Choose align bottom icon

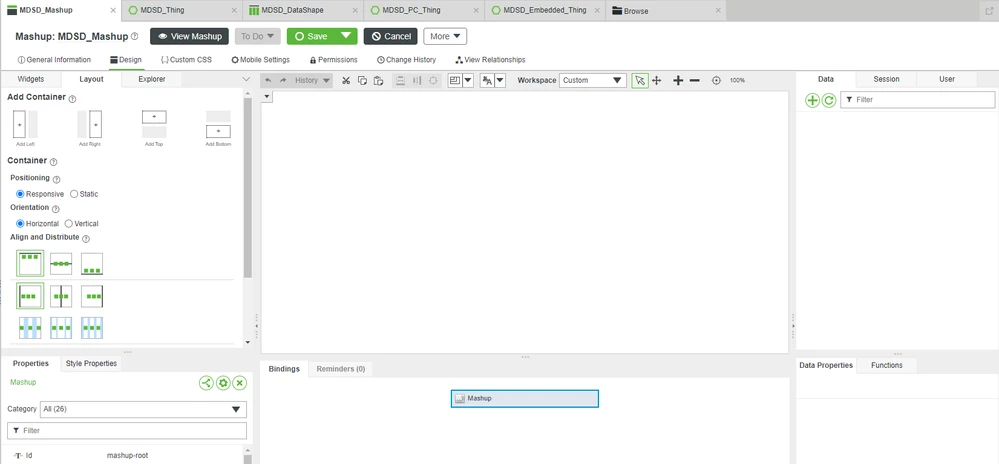tap(92, 263)
